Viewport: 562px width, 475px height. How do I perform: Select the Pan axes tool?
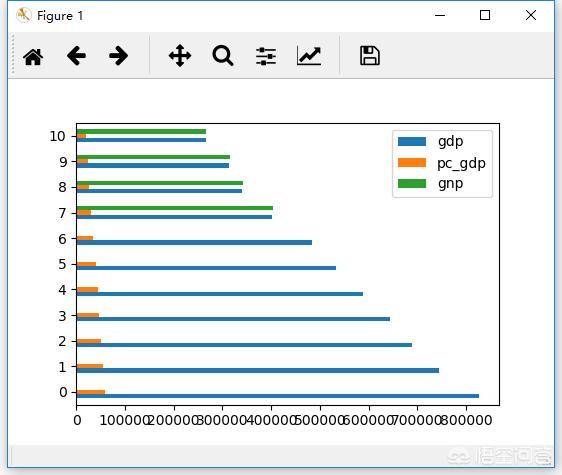point(180,56)
